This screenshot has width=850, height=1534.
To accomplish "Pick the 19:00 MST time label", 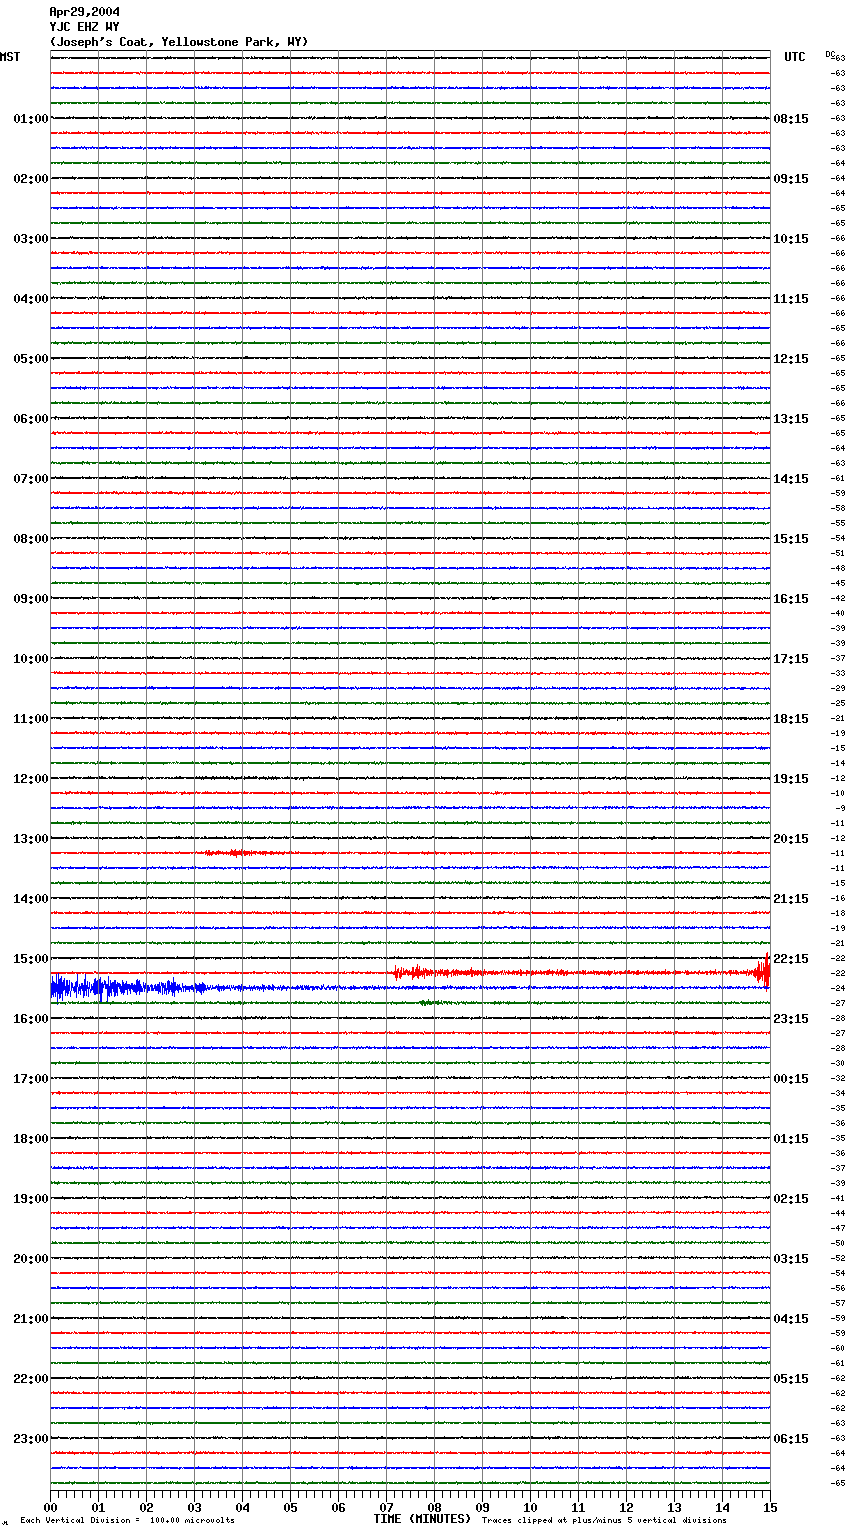I will 31,1199.
